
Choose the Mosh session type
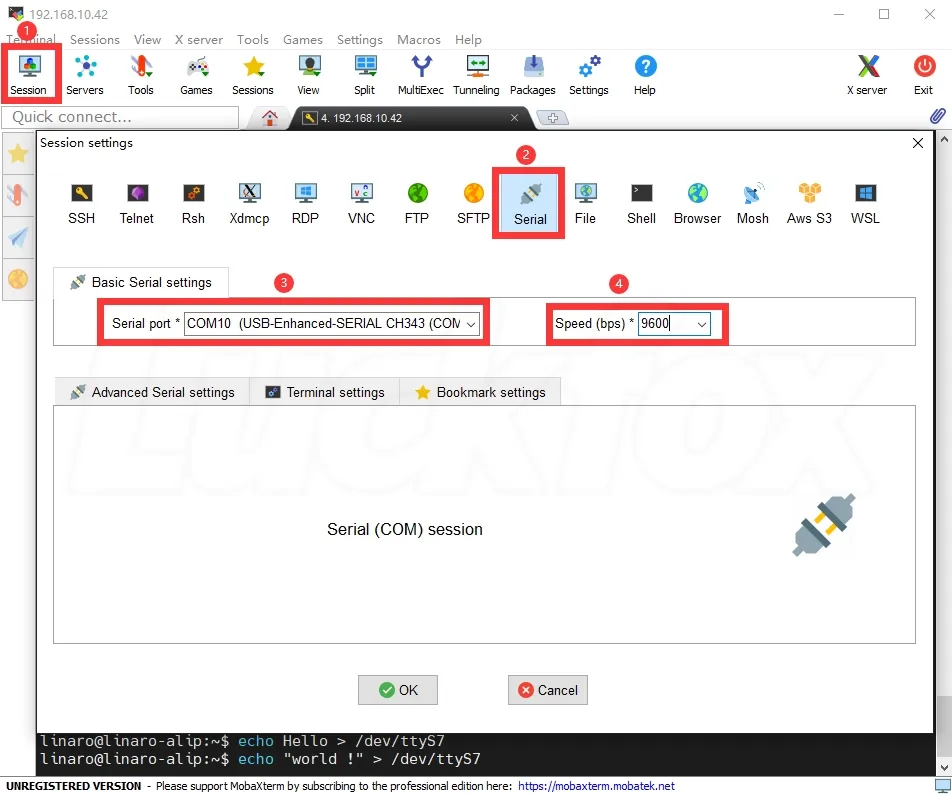point(753,203)
